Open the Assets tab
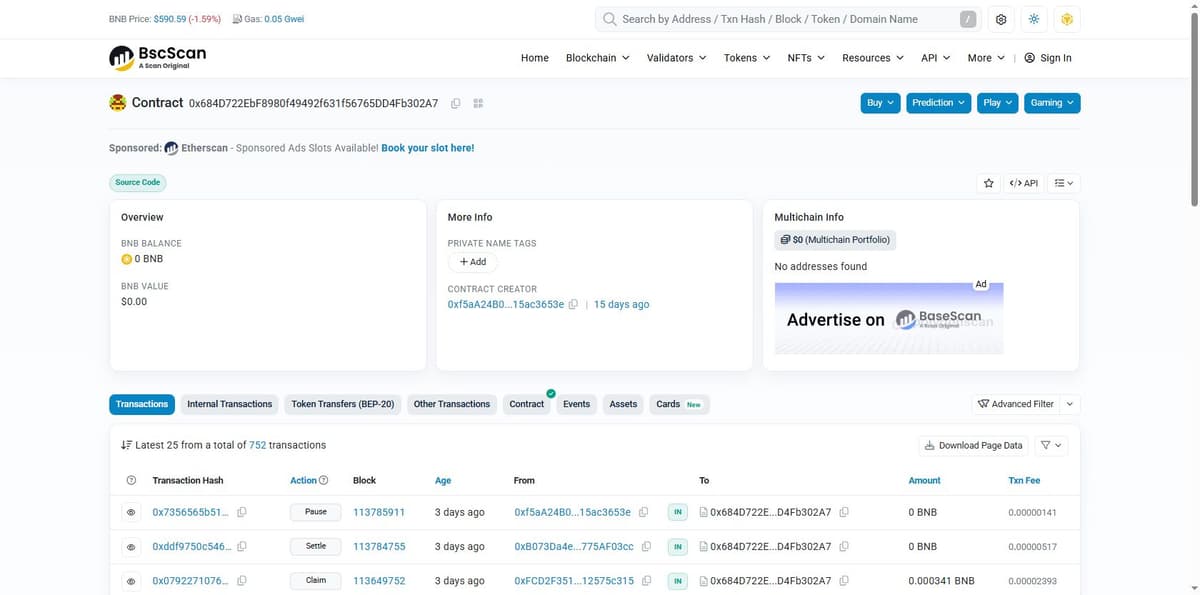 point(623,404)
